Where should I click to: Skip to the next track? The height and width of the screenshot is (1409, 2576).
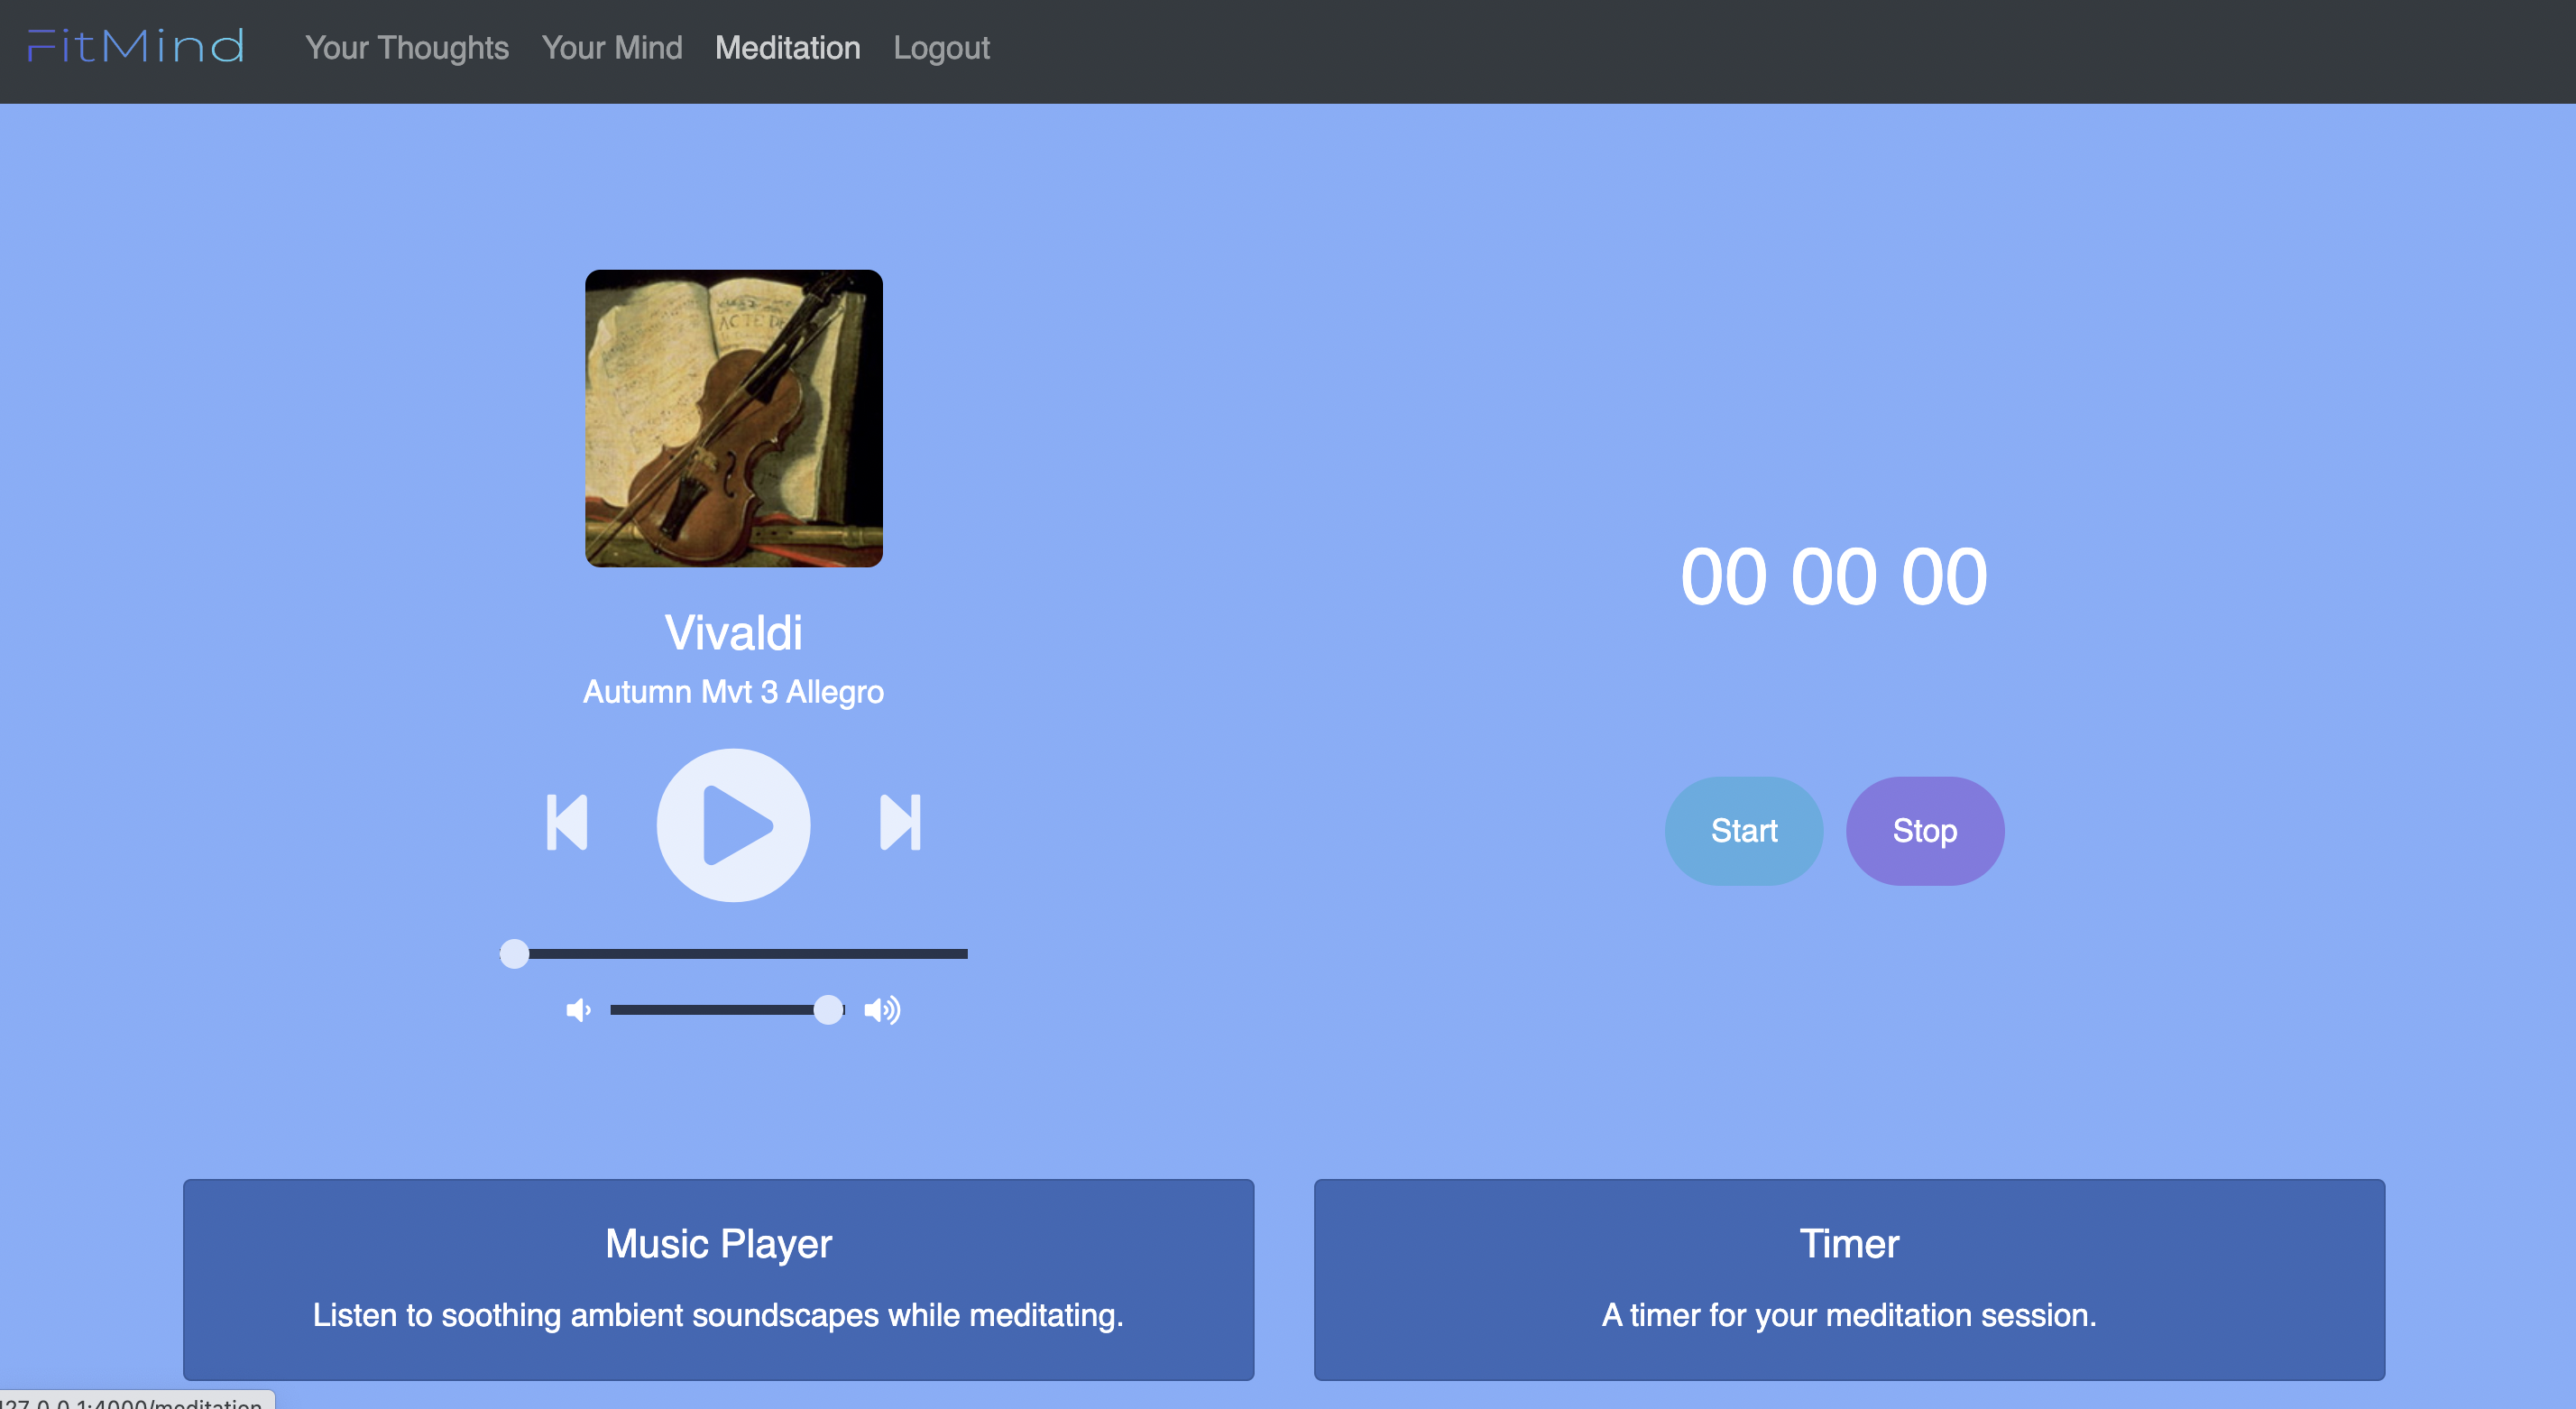point(899,823)
